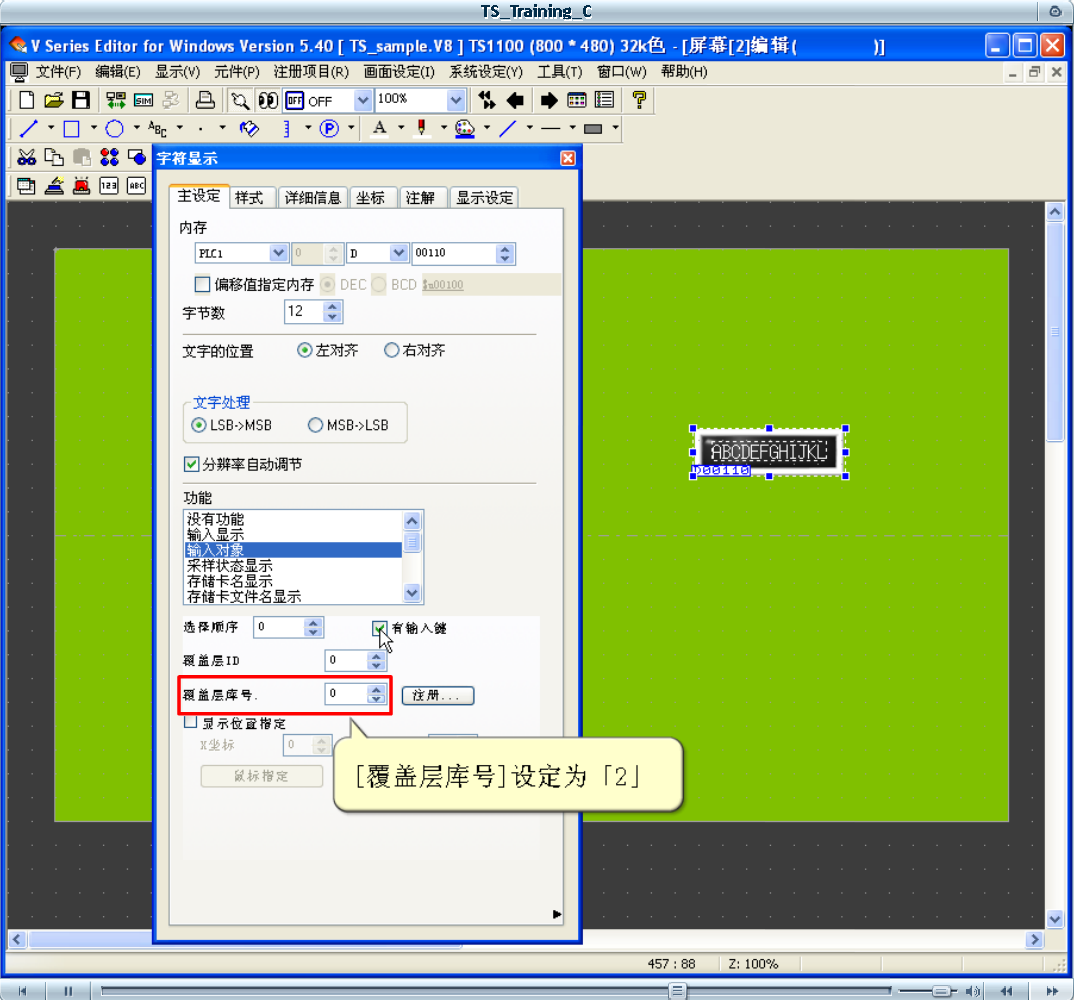The width and height of the screenshot is (1074, 1000).
Task: Click the Save floppy disk icon
Action: point(81,100)
